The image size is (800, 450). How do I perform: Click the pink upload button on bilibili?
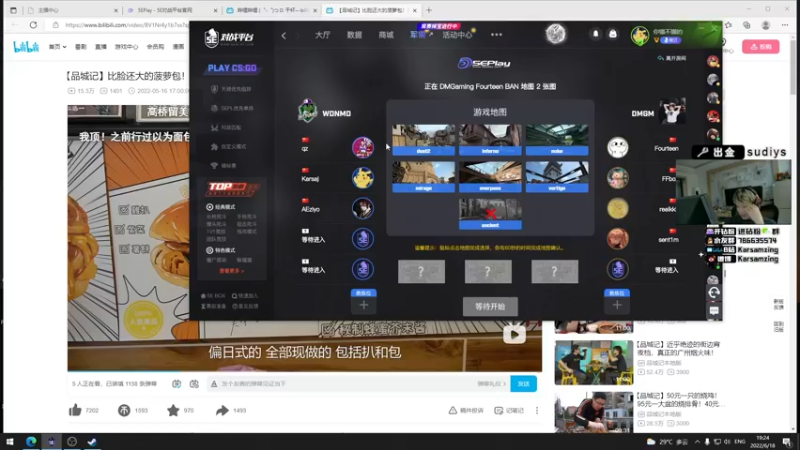coord(760,46)
